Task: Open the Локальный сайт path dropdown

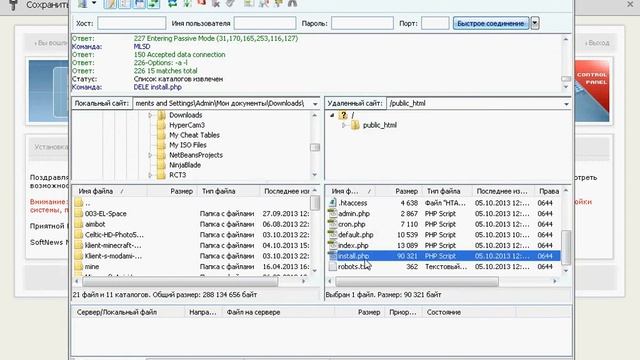Action: click(315, 104)
